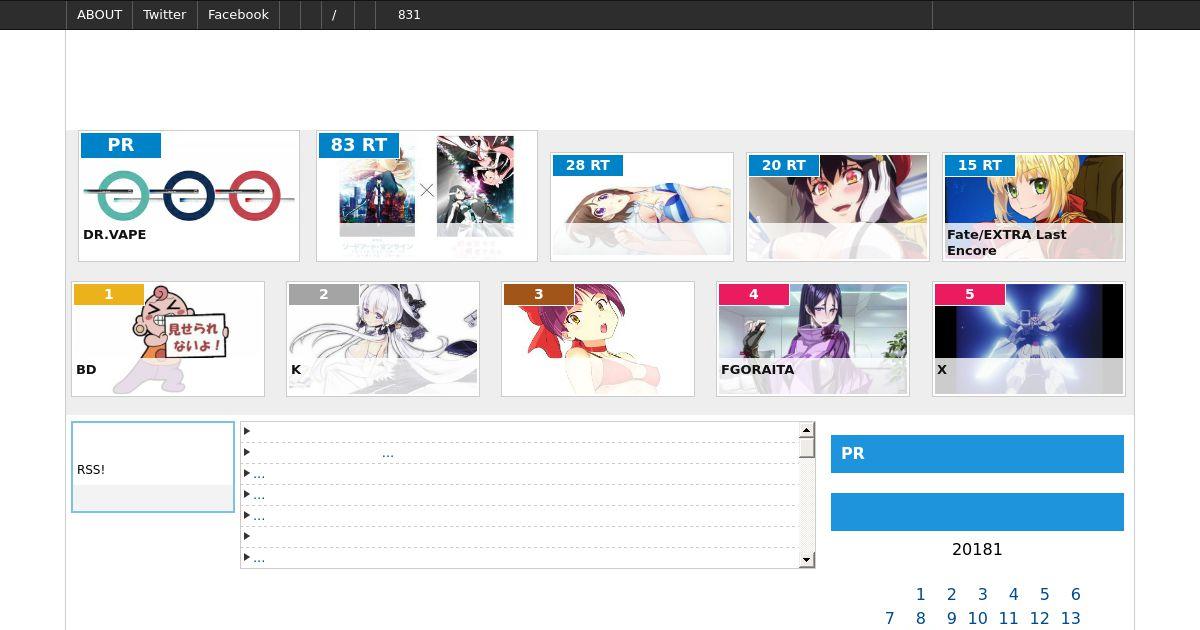Open the 20 RT article thumbnail
The image size is (1200, 630).
click(838, 207)
